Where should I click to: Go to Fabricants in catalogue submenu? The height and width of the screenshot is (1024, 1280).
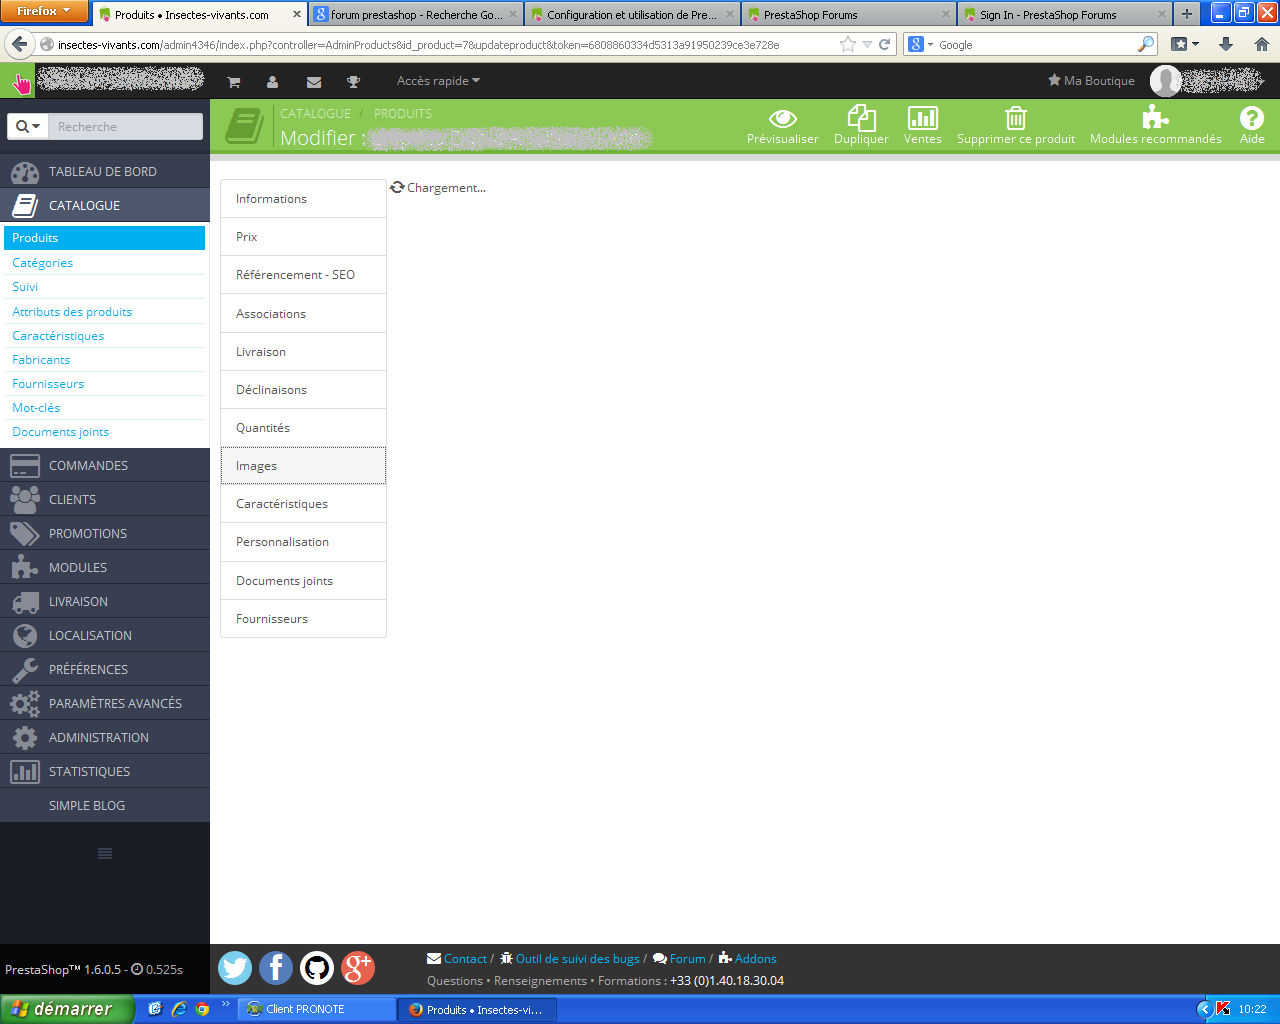pyautogui.click(x=41, y=360)
